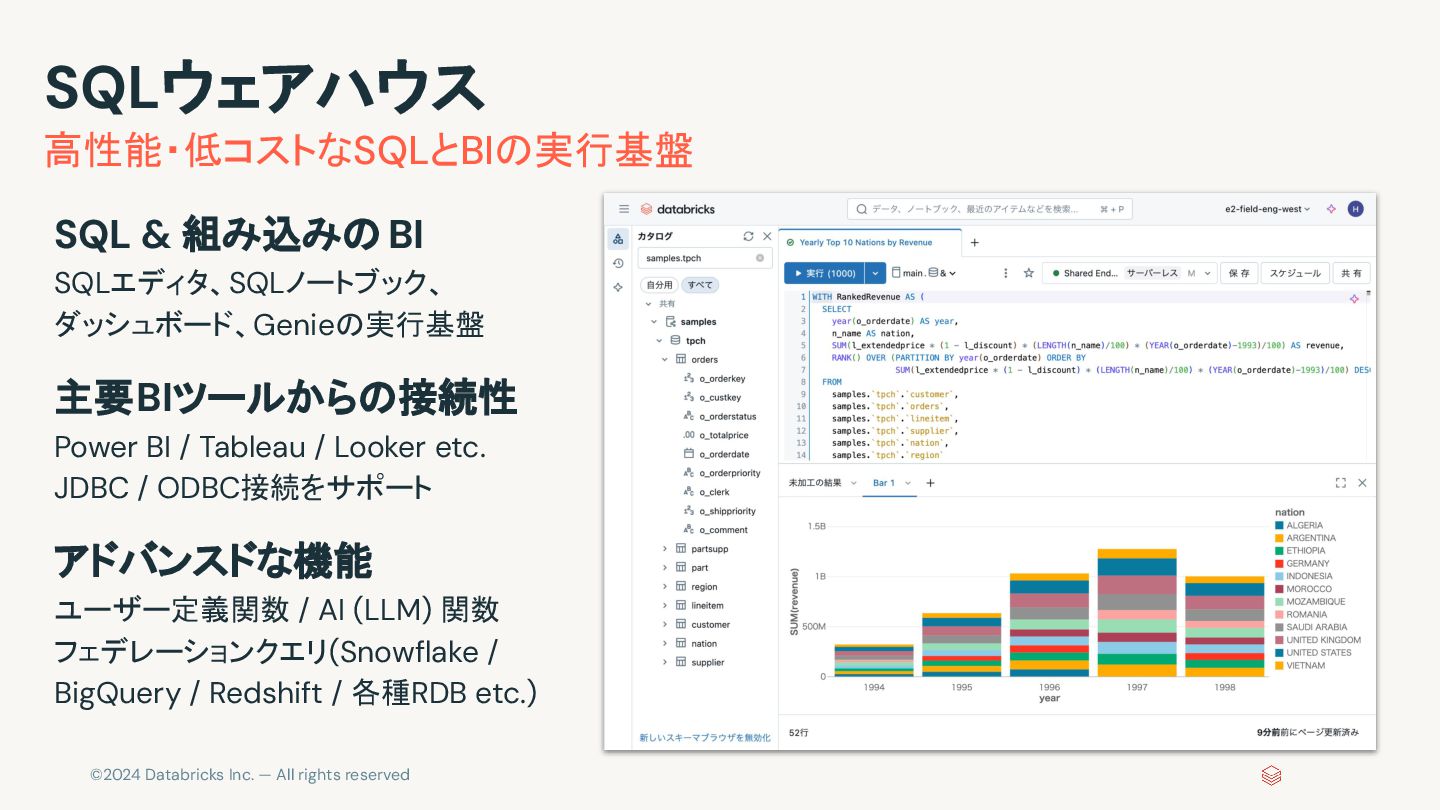This screenshot has height=810, width=1440.
Task: Collapse the orders table node
Action: point(664,359)
